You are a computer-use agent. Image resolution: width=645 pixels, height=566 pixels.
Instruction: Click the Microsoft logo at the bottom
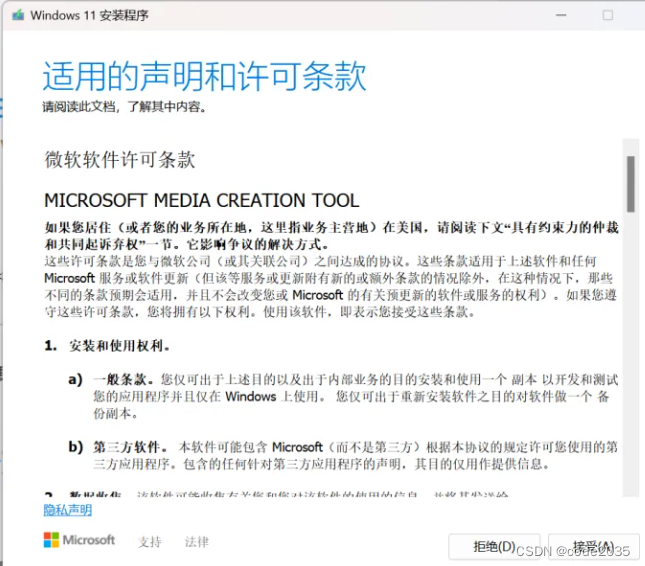79,540
